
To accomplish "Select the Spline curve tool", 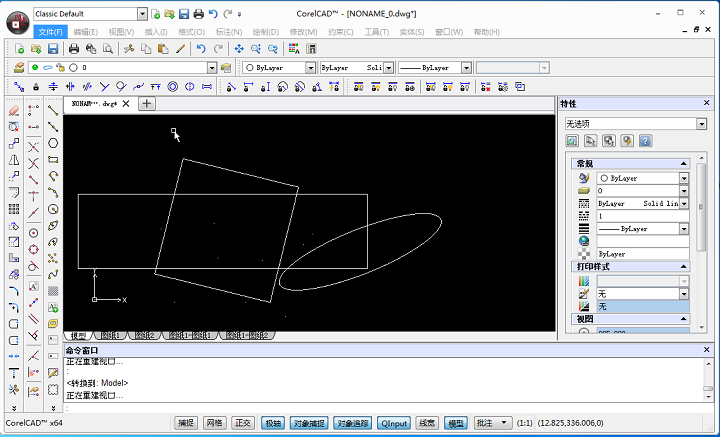I will point(53,275).
